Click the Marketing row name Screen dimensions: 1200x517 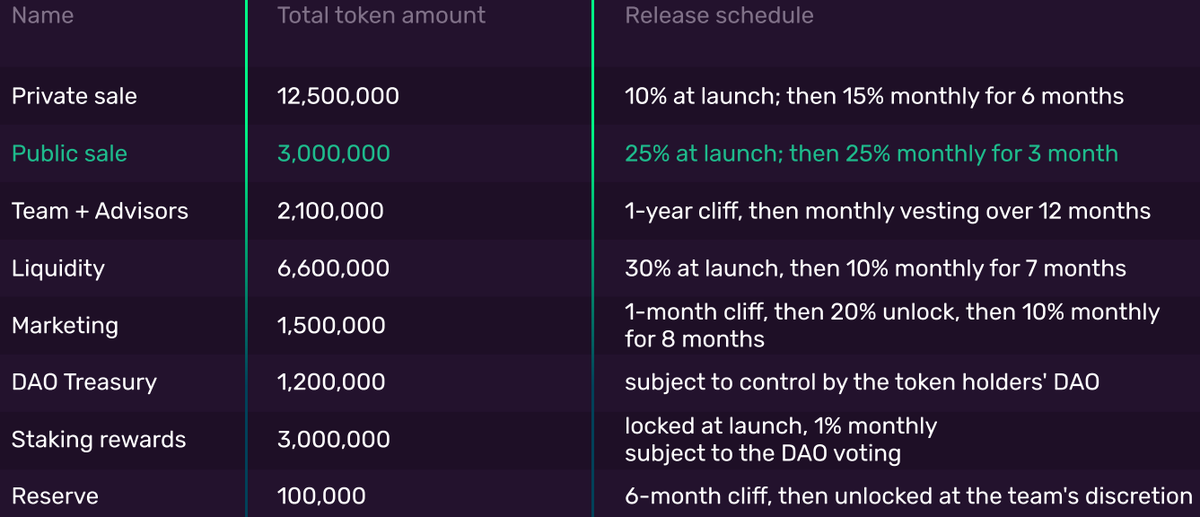(64, 326)
